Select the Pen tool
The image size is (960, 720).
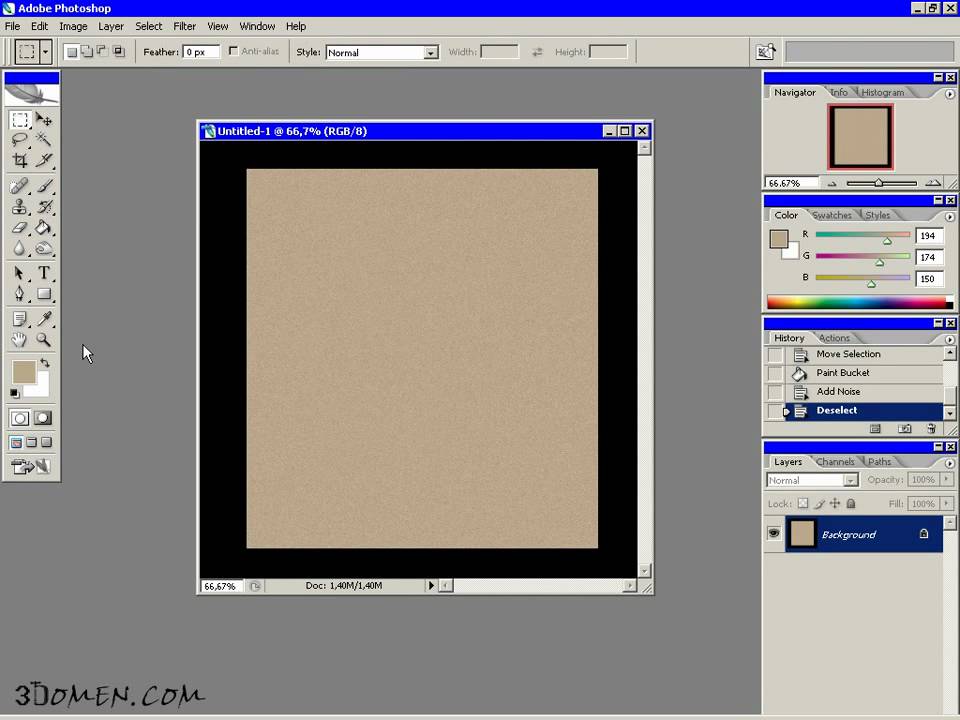20,294
